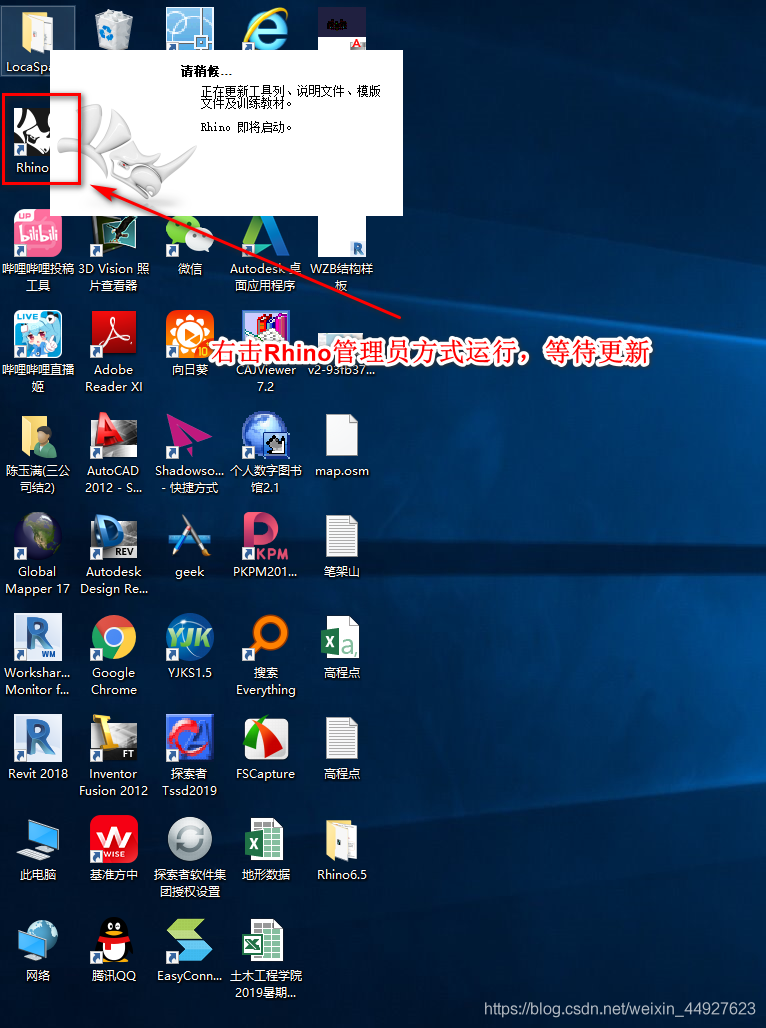This screenshot has width=766, height=1028.
Task: Open the Shadowsocks 快捷方式 shortcut
Action: click(190, 452)
